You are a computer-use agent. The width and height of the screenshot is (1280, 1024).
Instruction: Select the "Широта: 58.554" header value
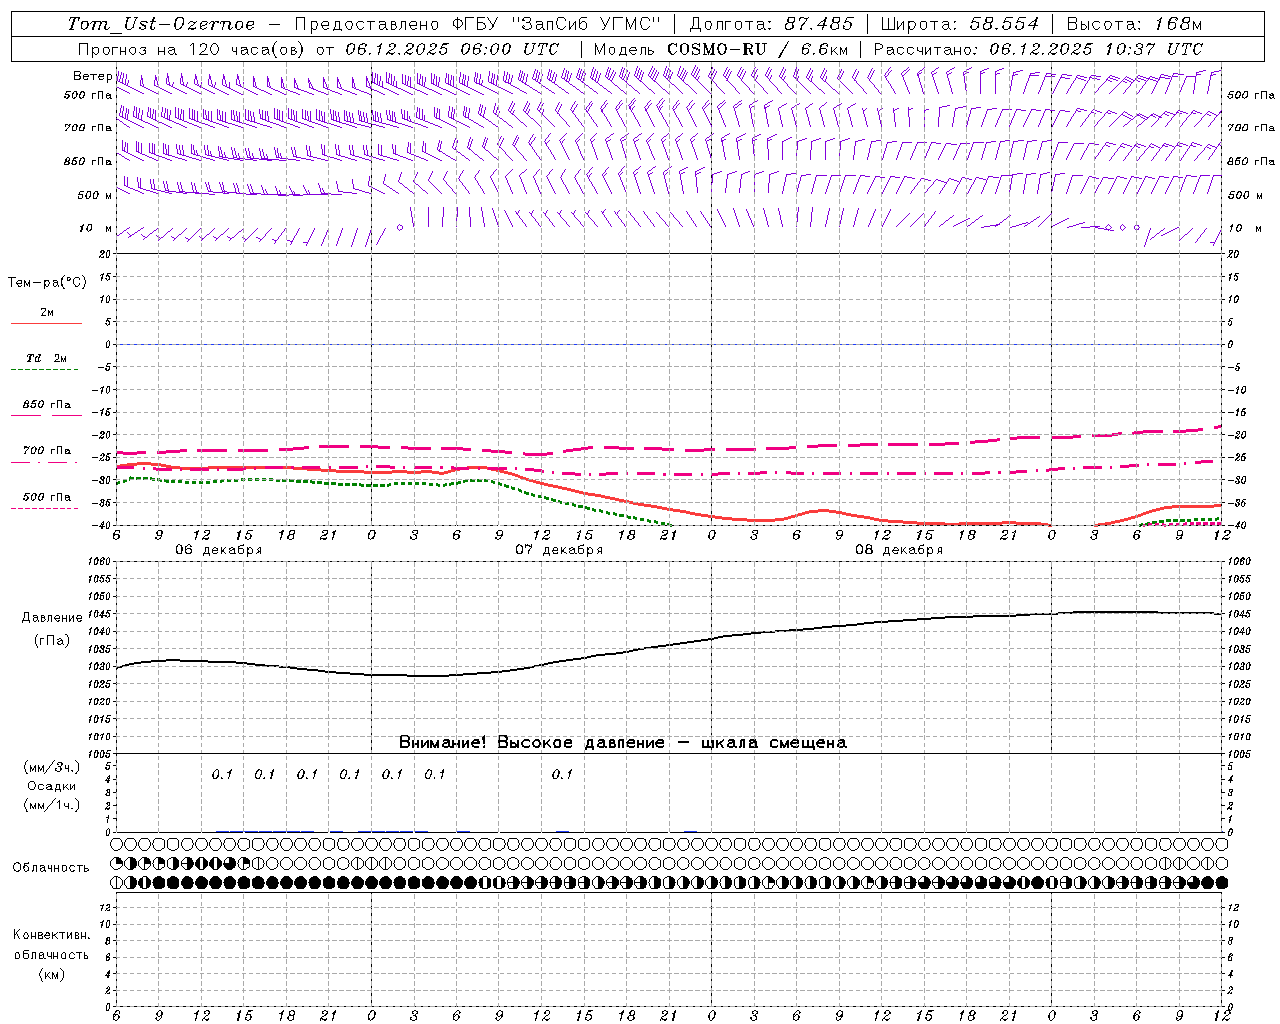959,24
